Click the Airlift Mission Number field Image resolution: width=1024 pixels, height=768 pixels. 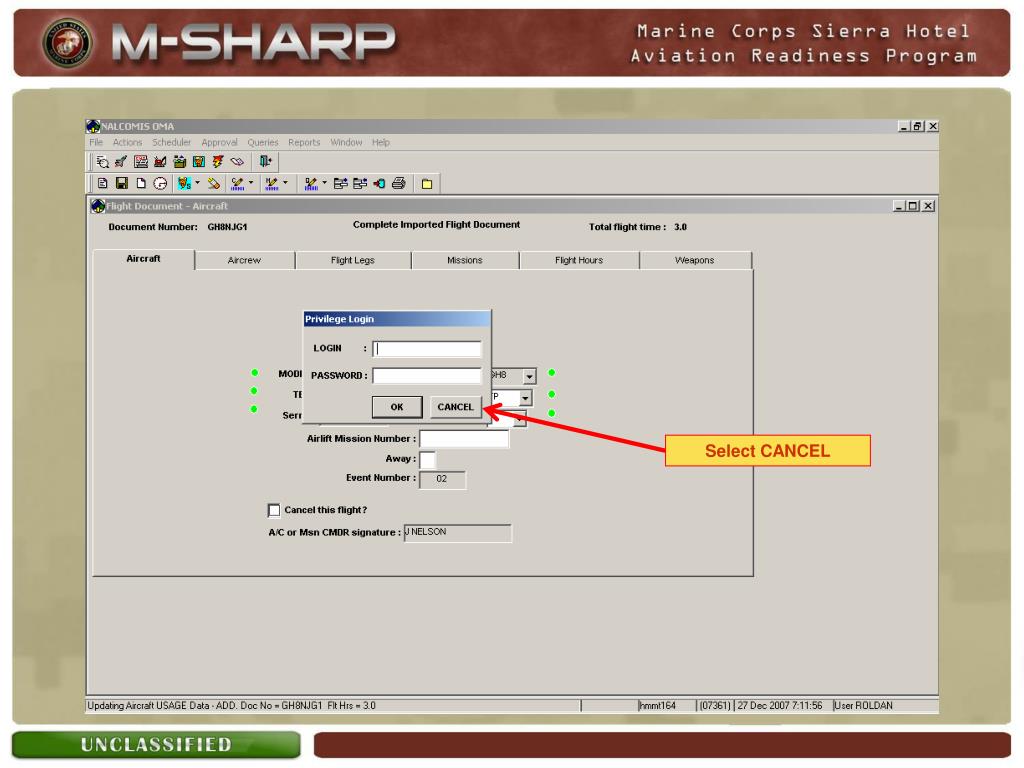click(464, 439)
